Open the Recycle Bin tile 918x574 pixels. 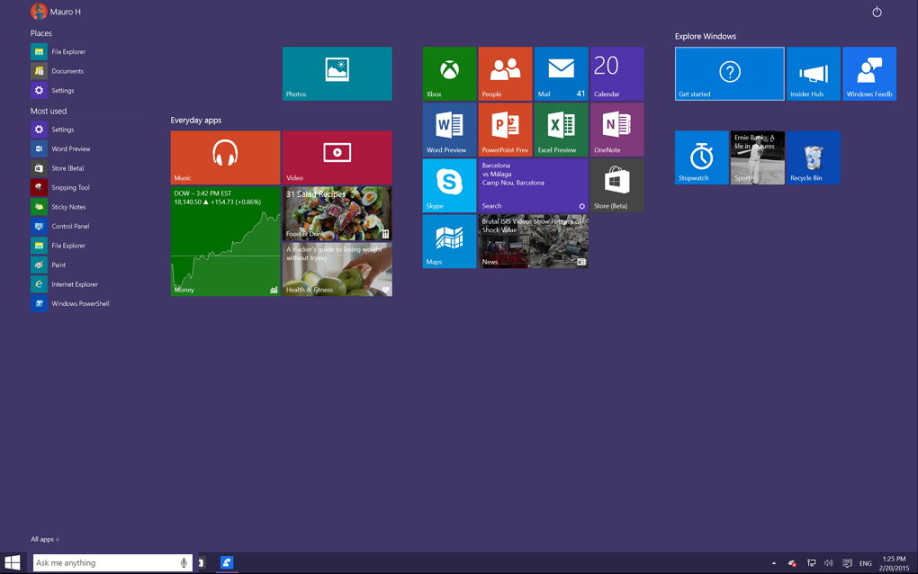(x=813, y=158)
